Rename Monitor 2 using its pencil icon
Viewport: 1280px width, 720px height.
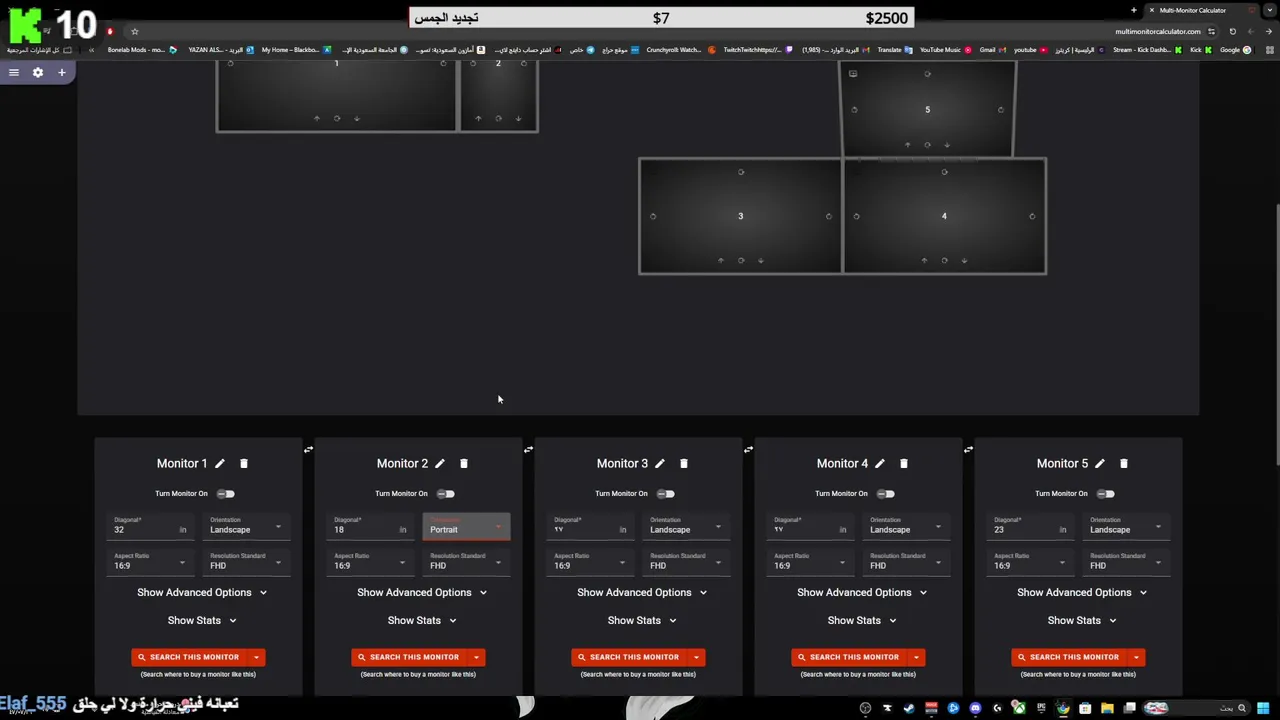[440, 463]
